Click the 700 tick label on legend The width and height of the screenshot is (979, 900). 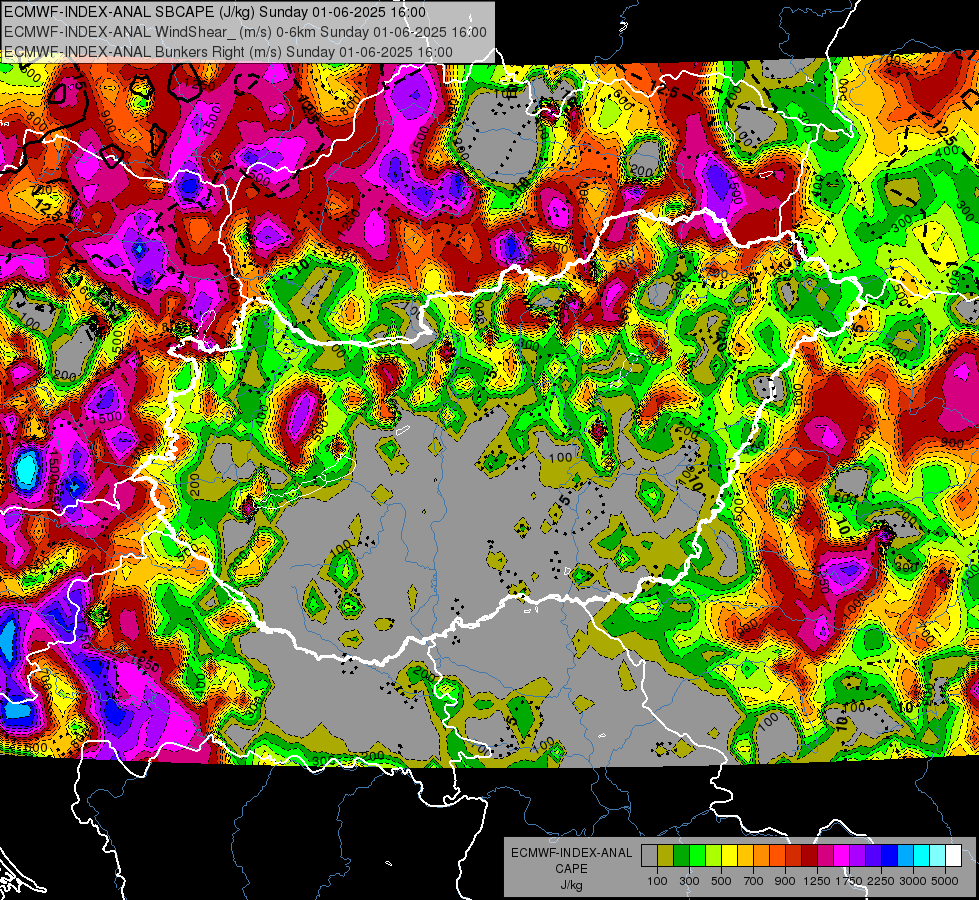754,881
